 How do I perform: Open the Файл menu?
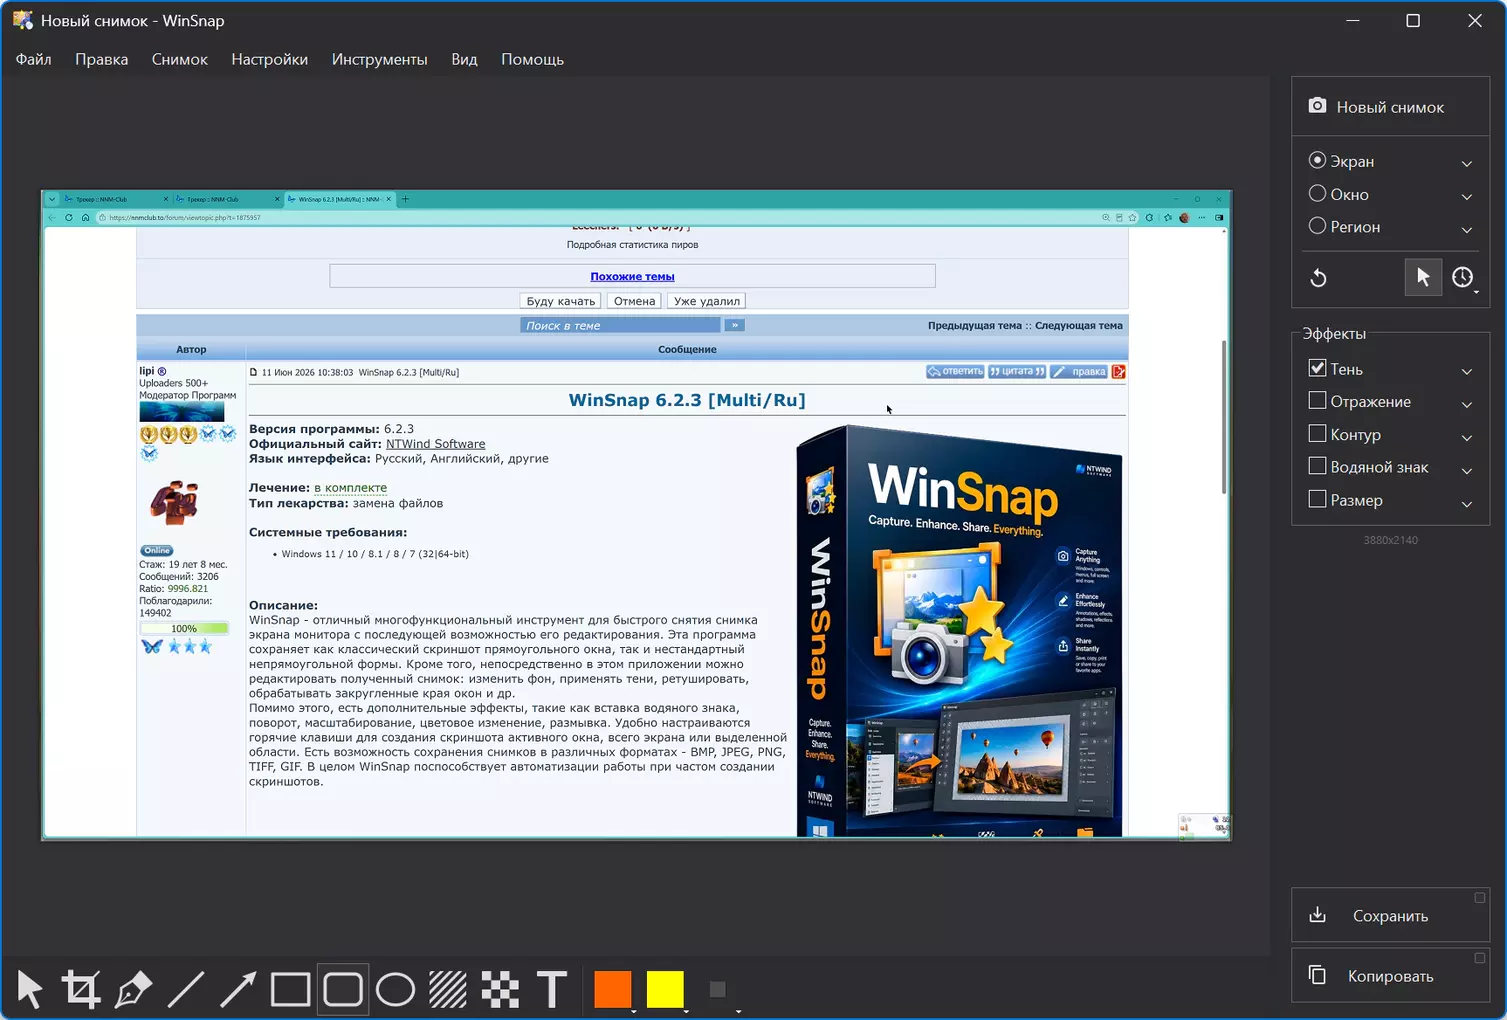pos(34,59)
